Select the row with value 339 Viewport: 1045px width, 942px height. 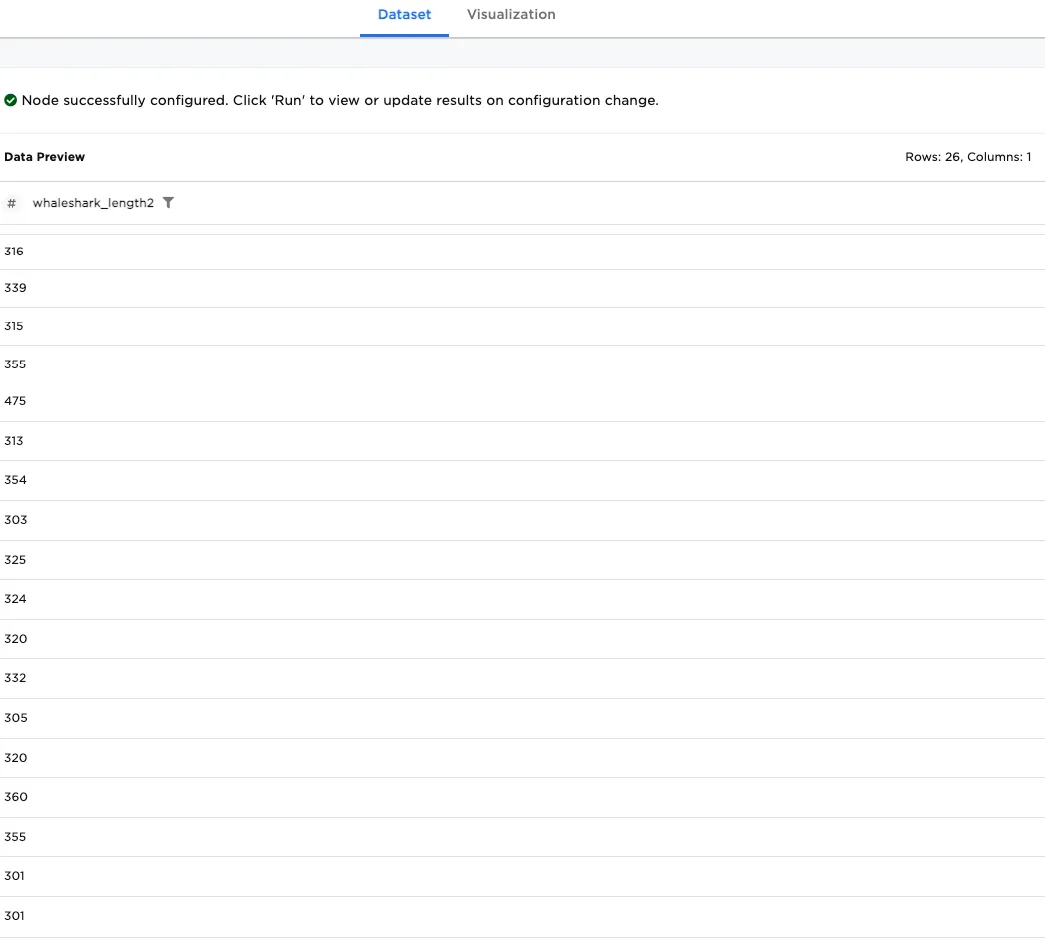click(x=15, y=288)
